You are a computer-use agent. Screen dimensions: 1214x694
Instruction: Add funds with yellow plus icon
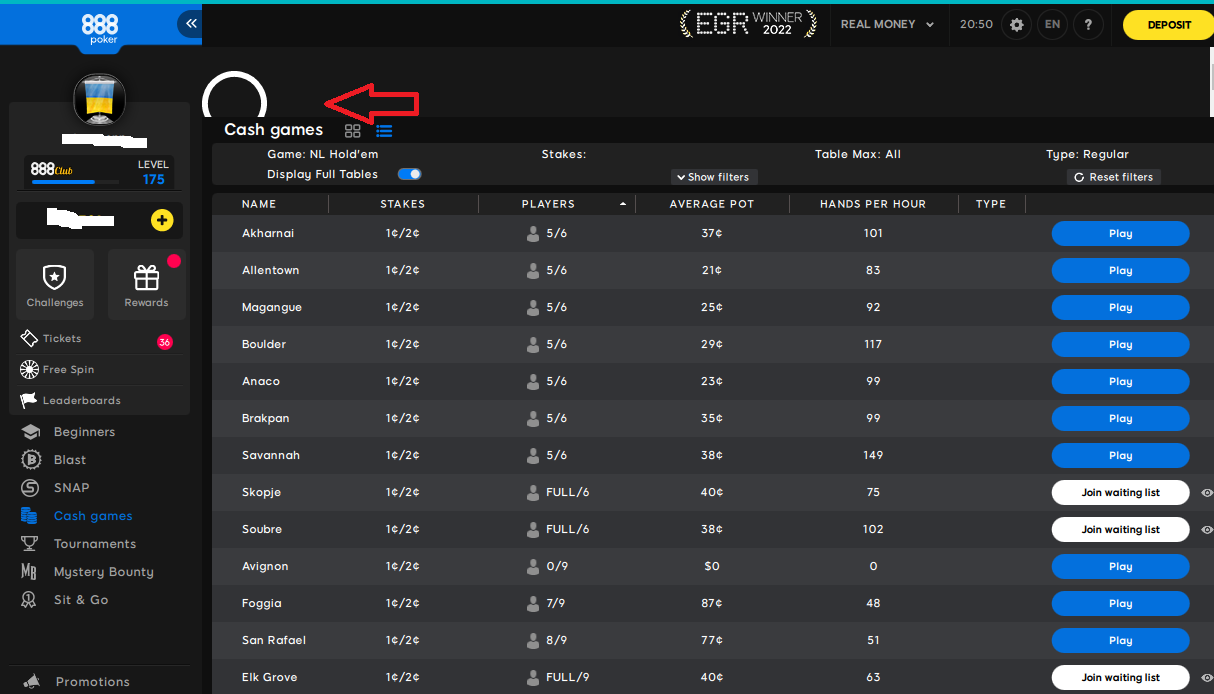click(162, 220)
